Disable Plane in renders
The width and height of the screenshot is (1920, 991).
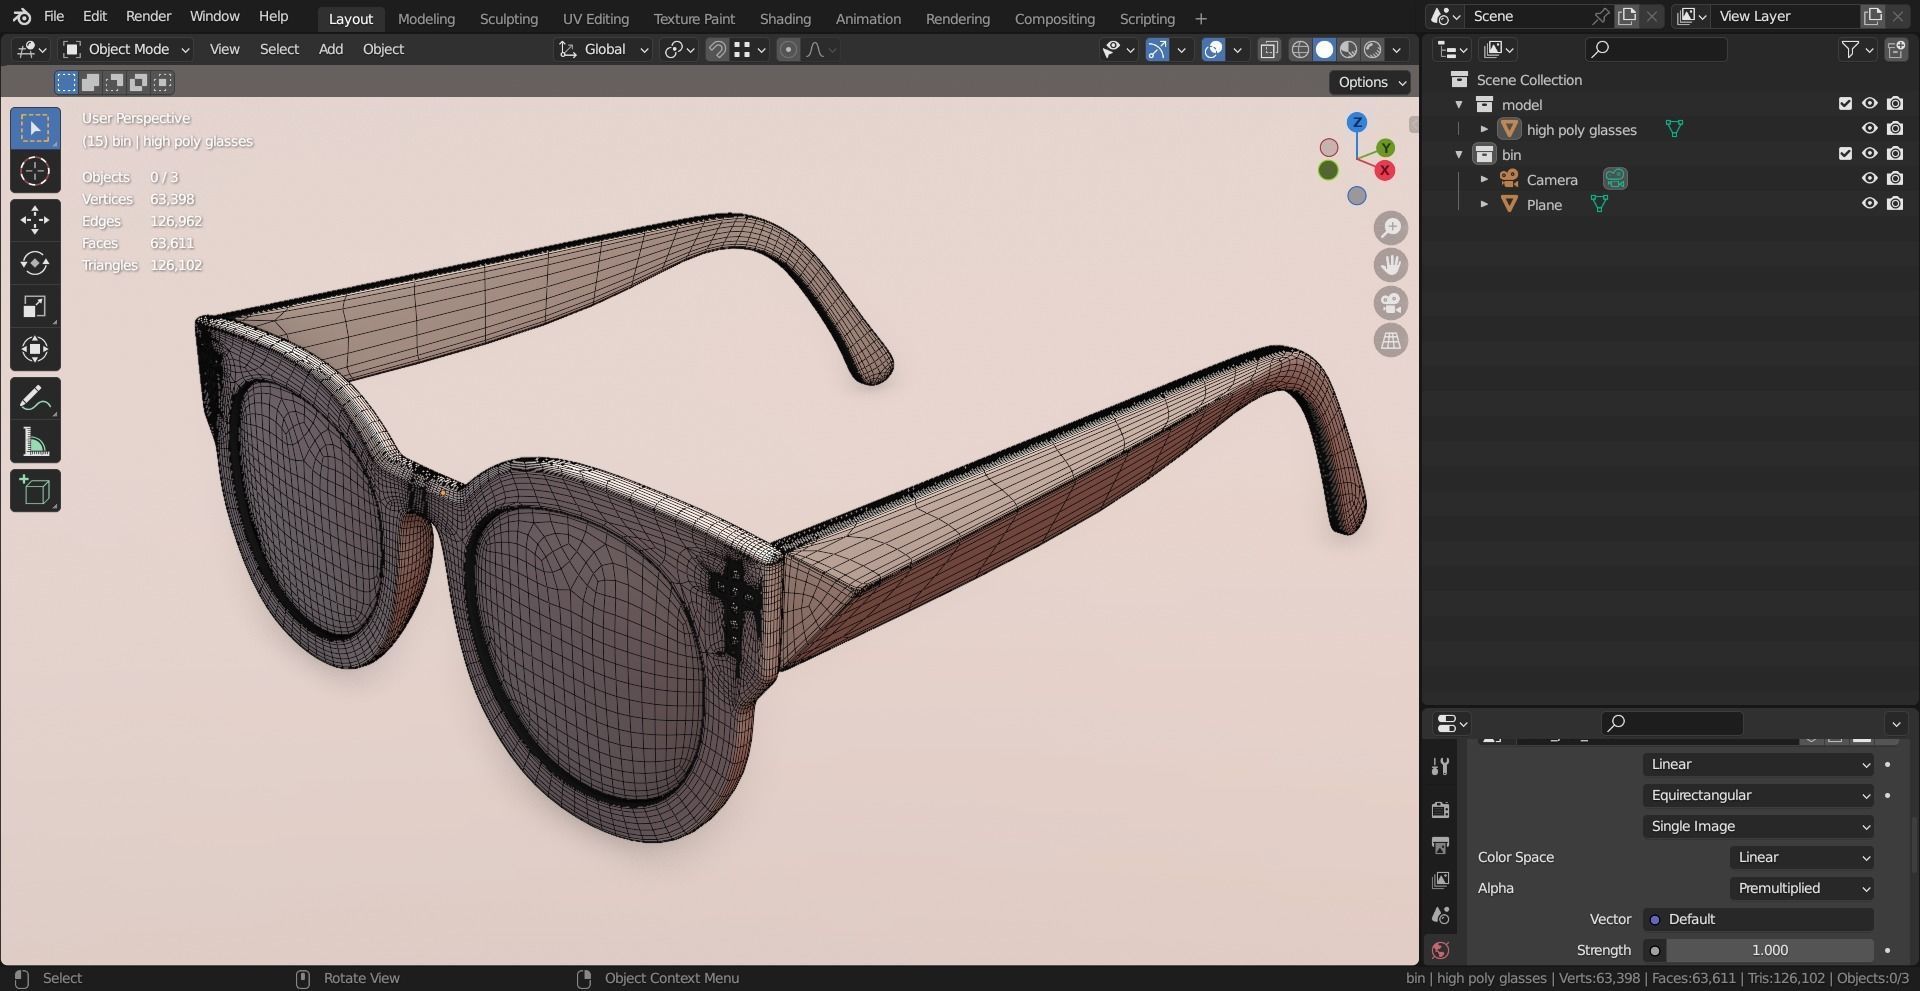(x=1895, y=204)
